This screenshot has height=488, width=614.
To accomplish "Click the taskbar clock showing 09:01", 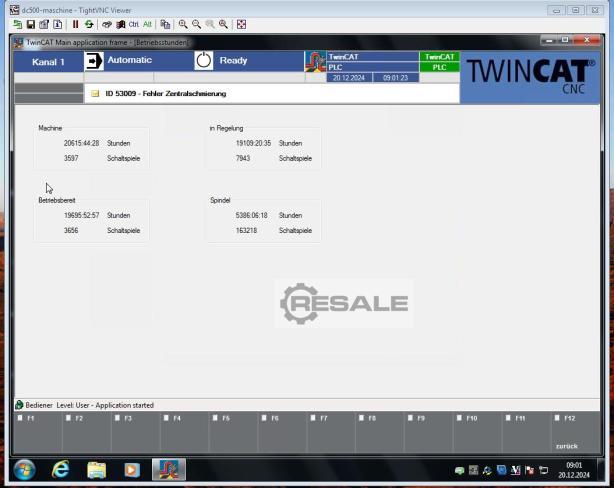I will pyautogui.click(x=574, y=469).
